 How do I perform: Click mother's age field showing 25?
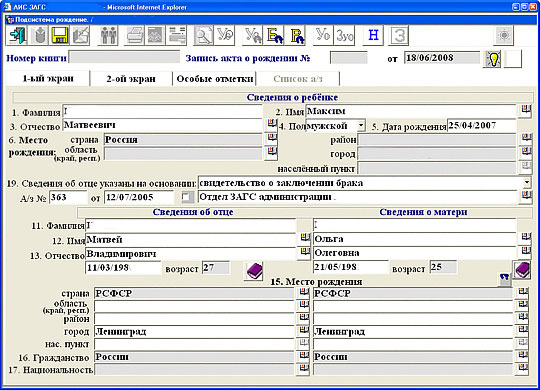pos(444,267)
